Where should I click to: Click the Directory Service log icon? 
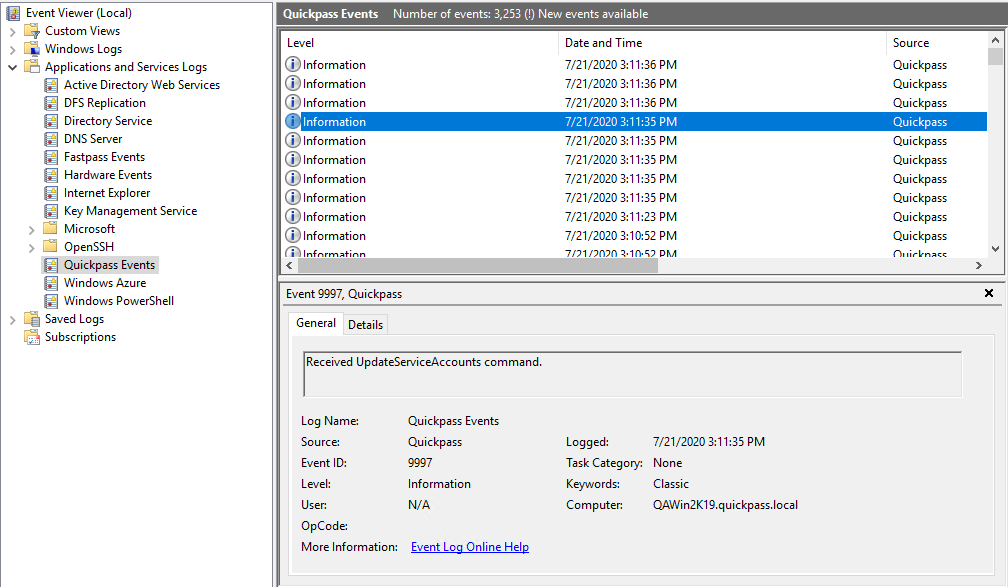pyautogui.click(x=51, y=121)
